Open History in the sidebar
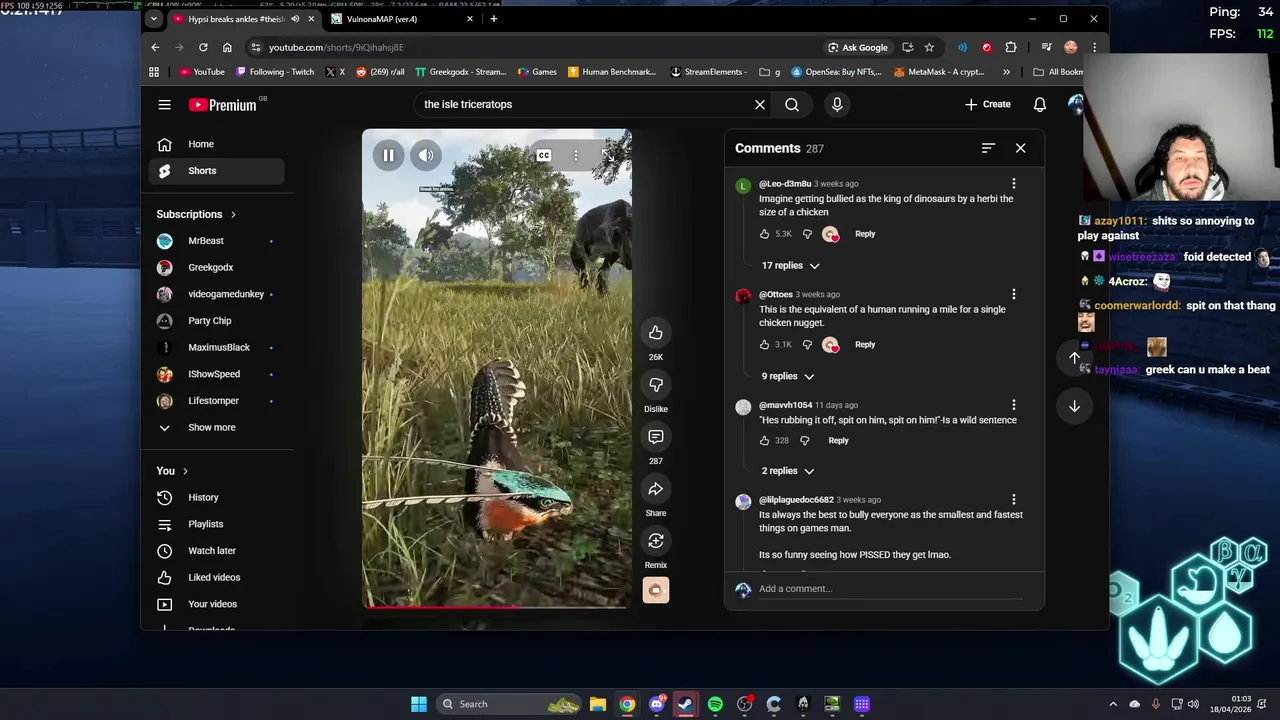 (217, 497)
